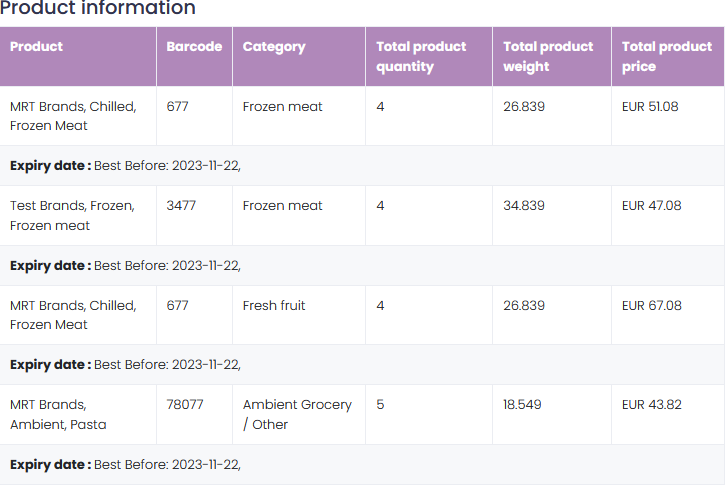
Task: Select the Test Brands, Frozen product cell
Action: (72, 215)
